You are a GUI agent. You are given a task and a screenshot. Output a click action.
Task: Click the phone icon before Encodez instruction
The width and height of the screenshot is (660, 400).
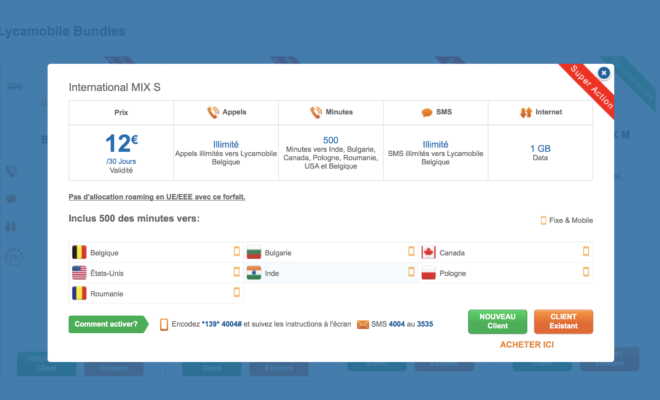pos(164,325)
